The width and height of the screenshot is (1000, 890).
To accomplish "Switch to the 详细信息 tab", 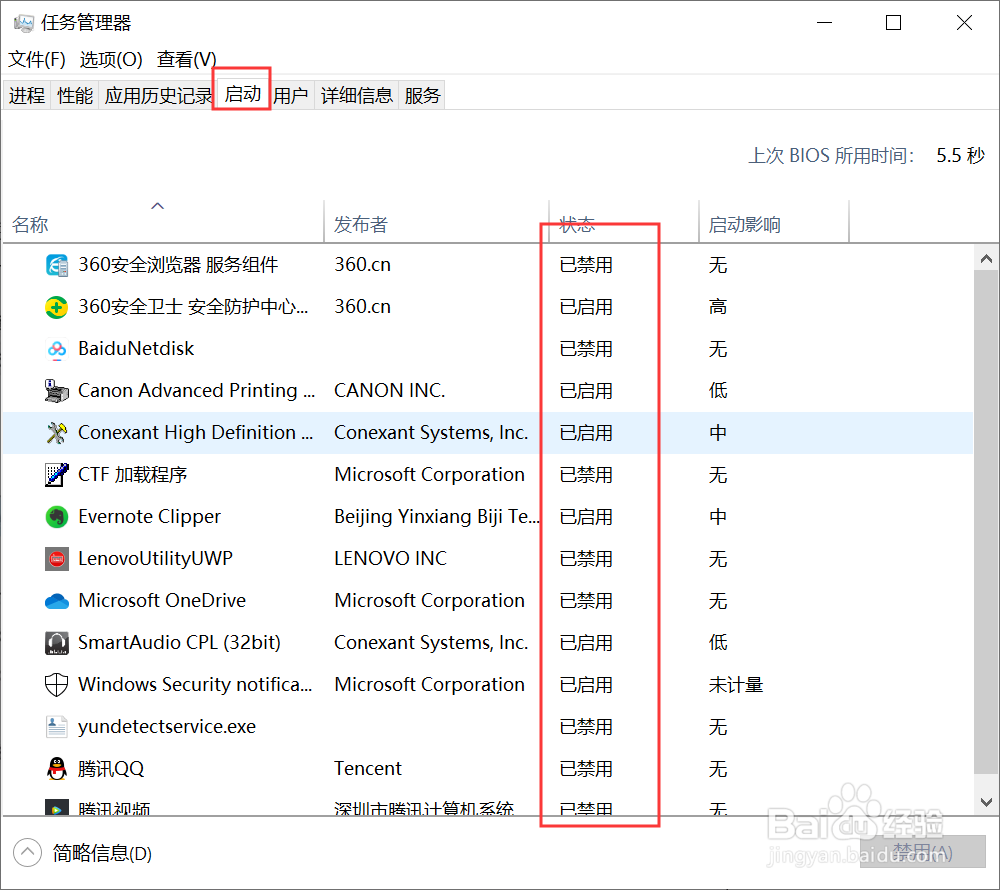I will [357, 96].
